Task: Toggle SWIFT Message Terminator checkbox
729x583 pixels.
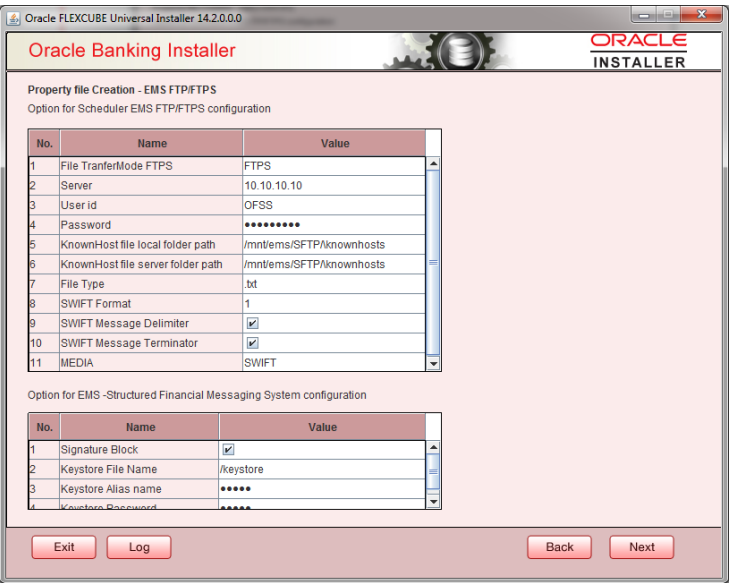Action: [252, 343]
